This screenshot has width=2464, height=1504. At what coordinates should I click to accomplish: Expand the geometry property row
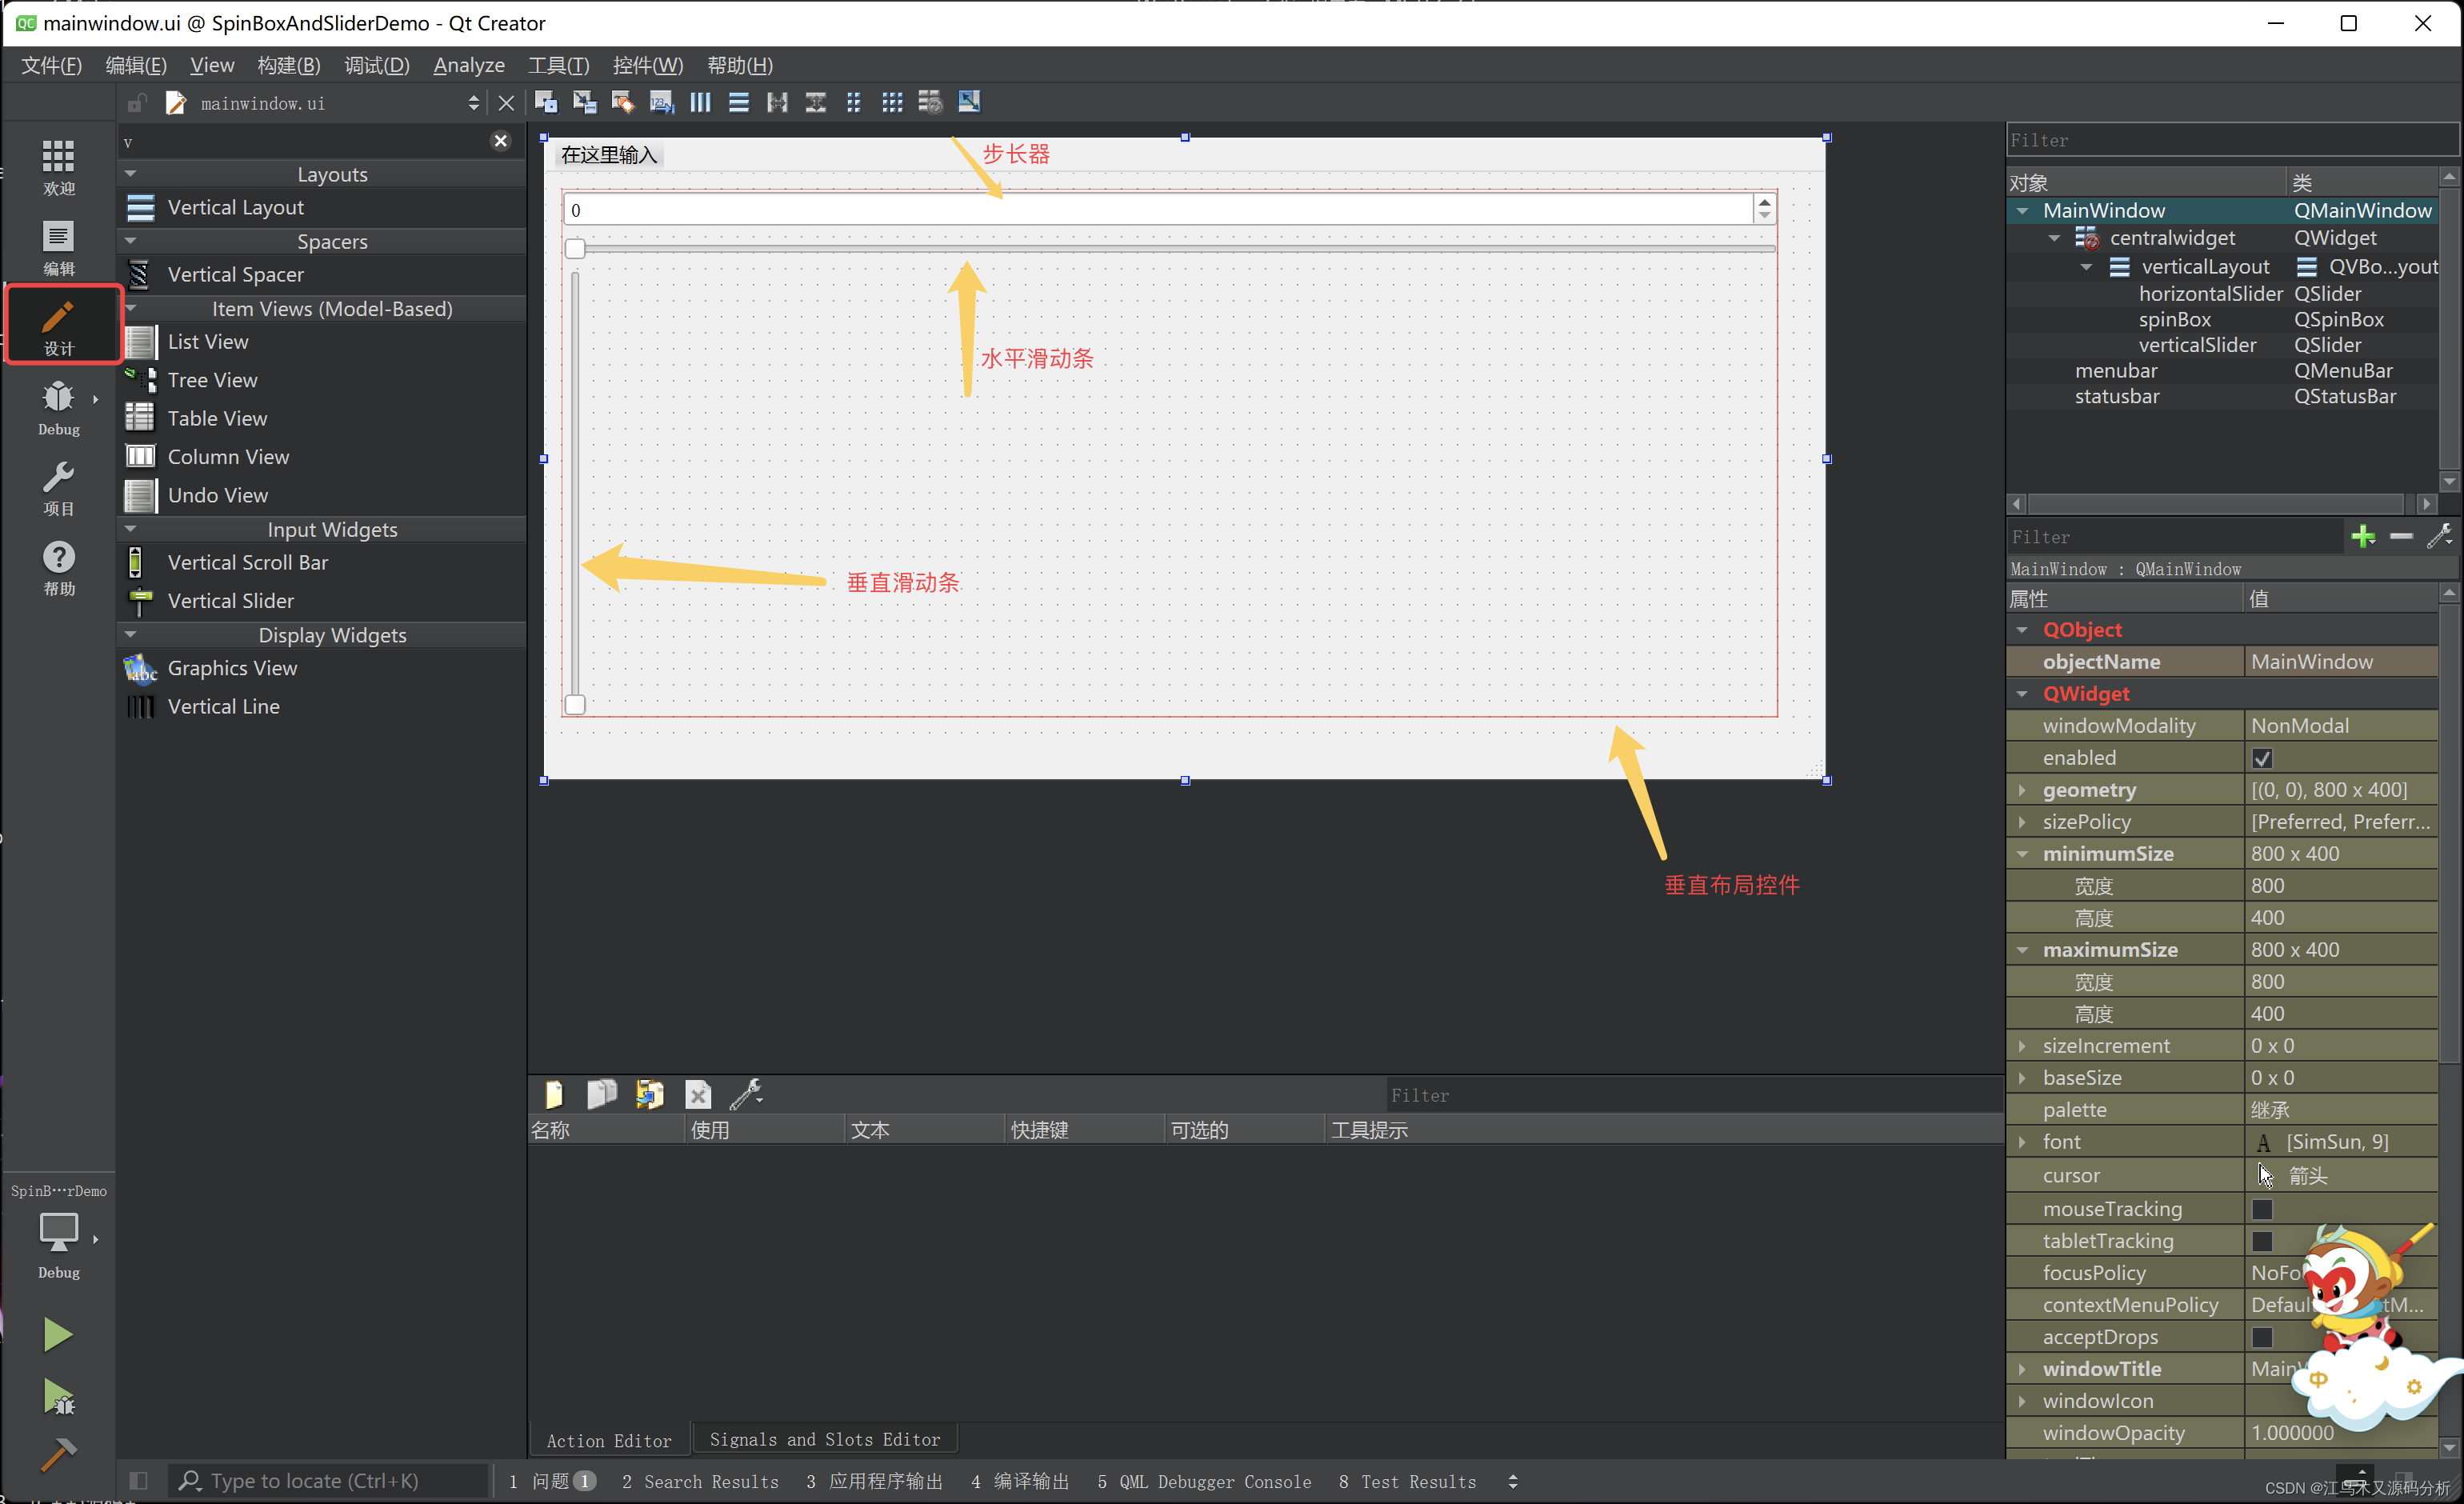coord(2022,790)
